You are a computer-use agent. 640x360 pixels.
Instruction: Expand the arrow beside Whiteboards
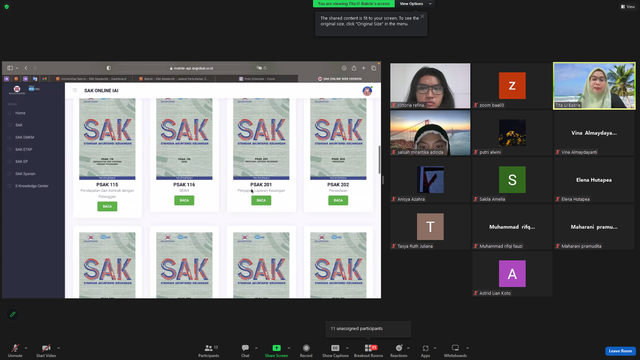pos(467,348)
